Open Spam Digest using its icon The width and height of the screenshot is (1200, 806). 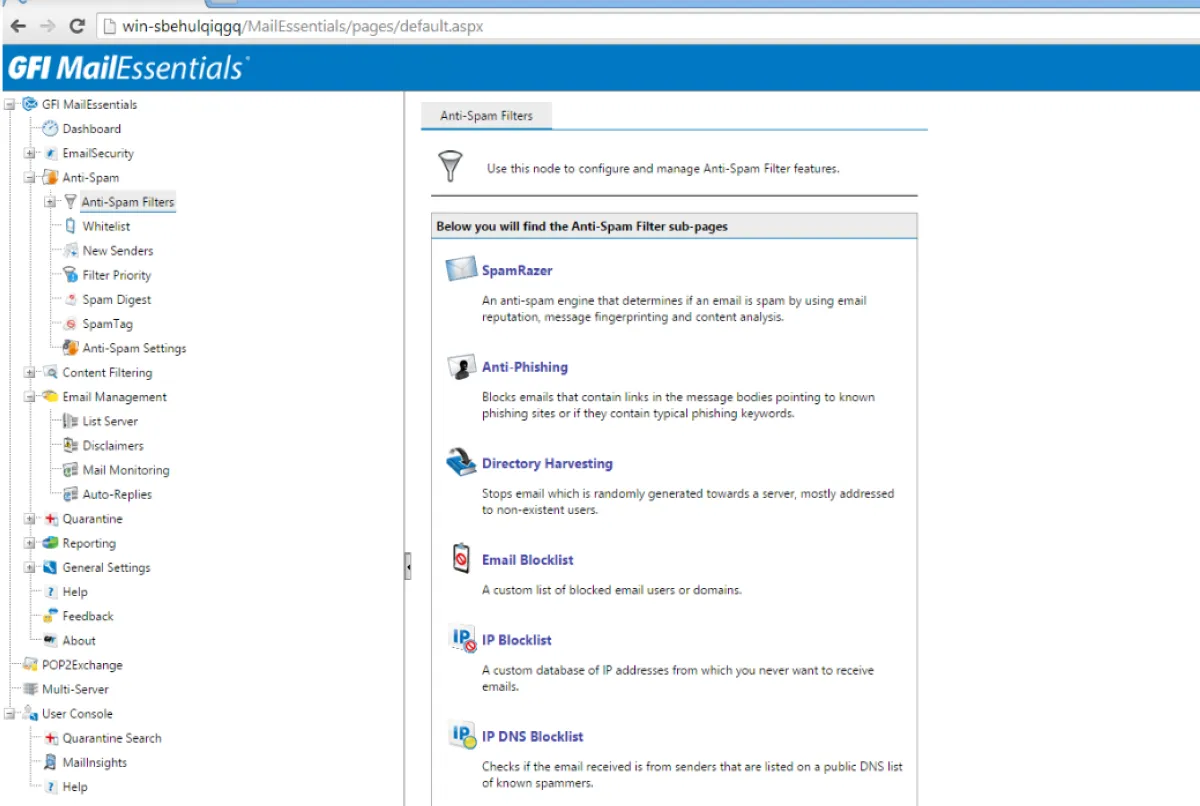70,300
